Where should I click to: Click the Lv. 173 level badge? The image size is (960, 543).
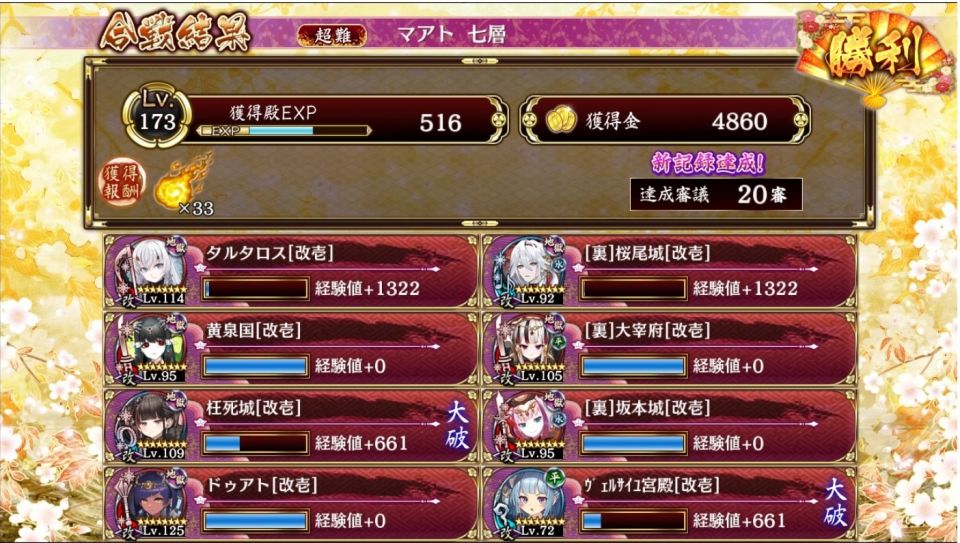[157, 114]
